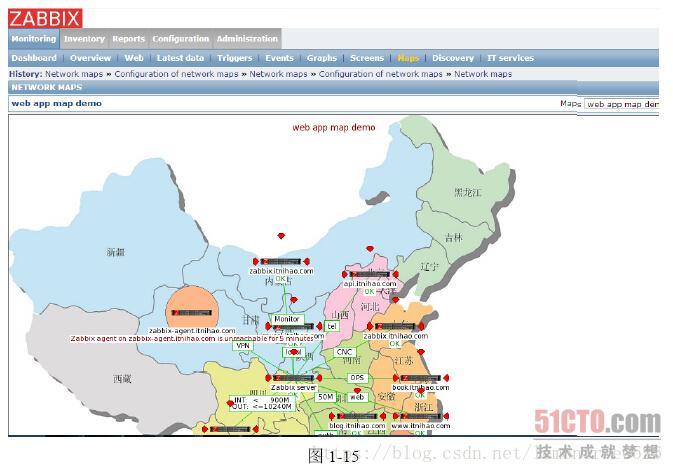Click the 50M link label

(x=326, y=397)
